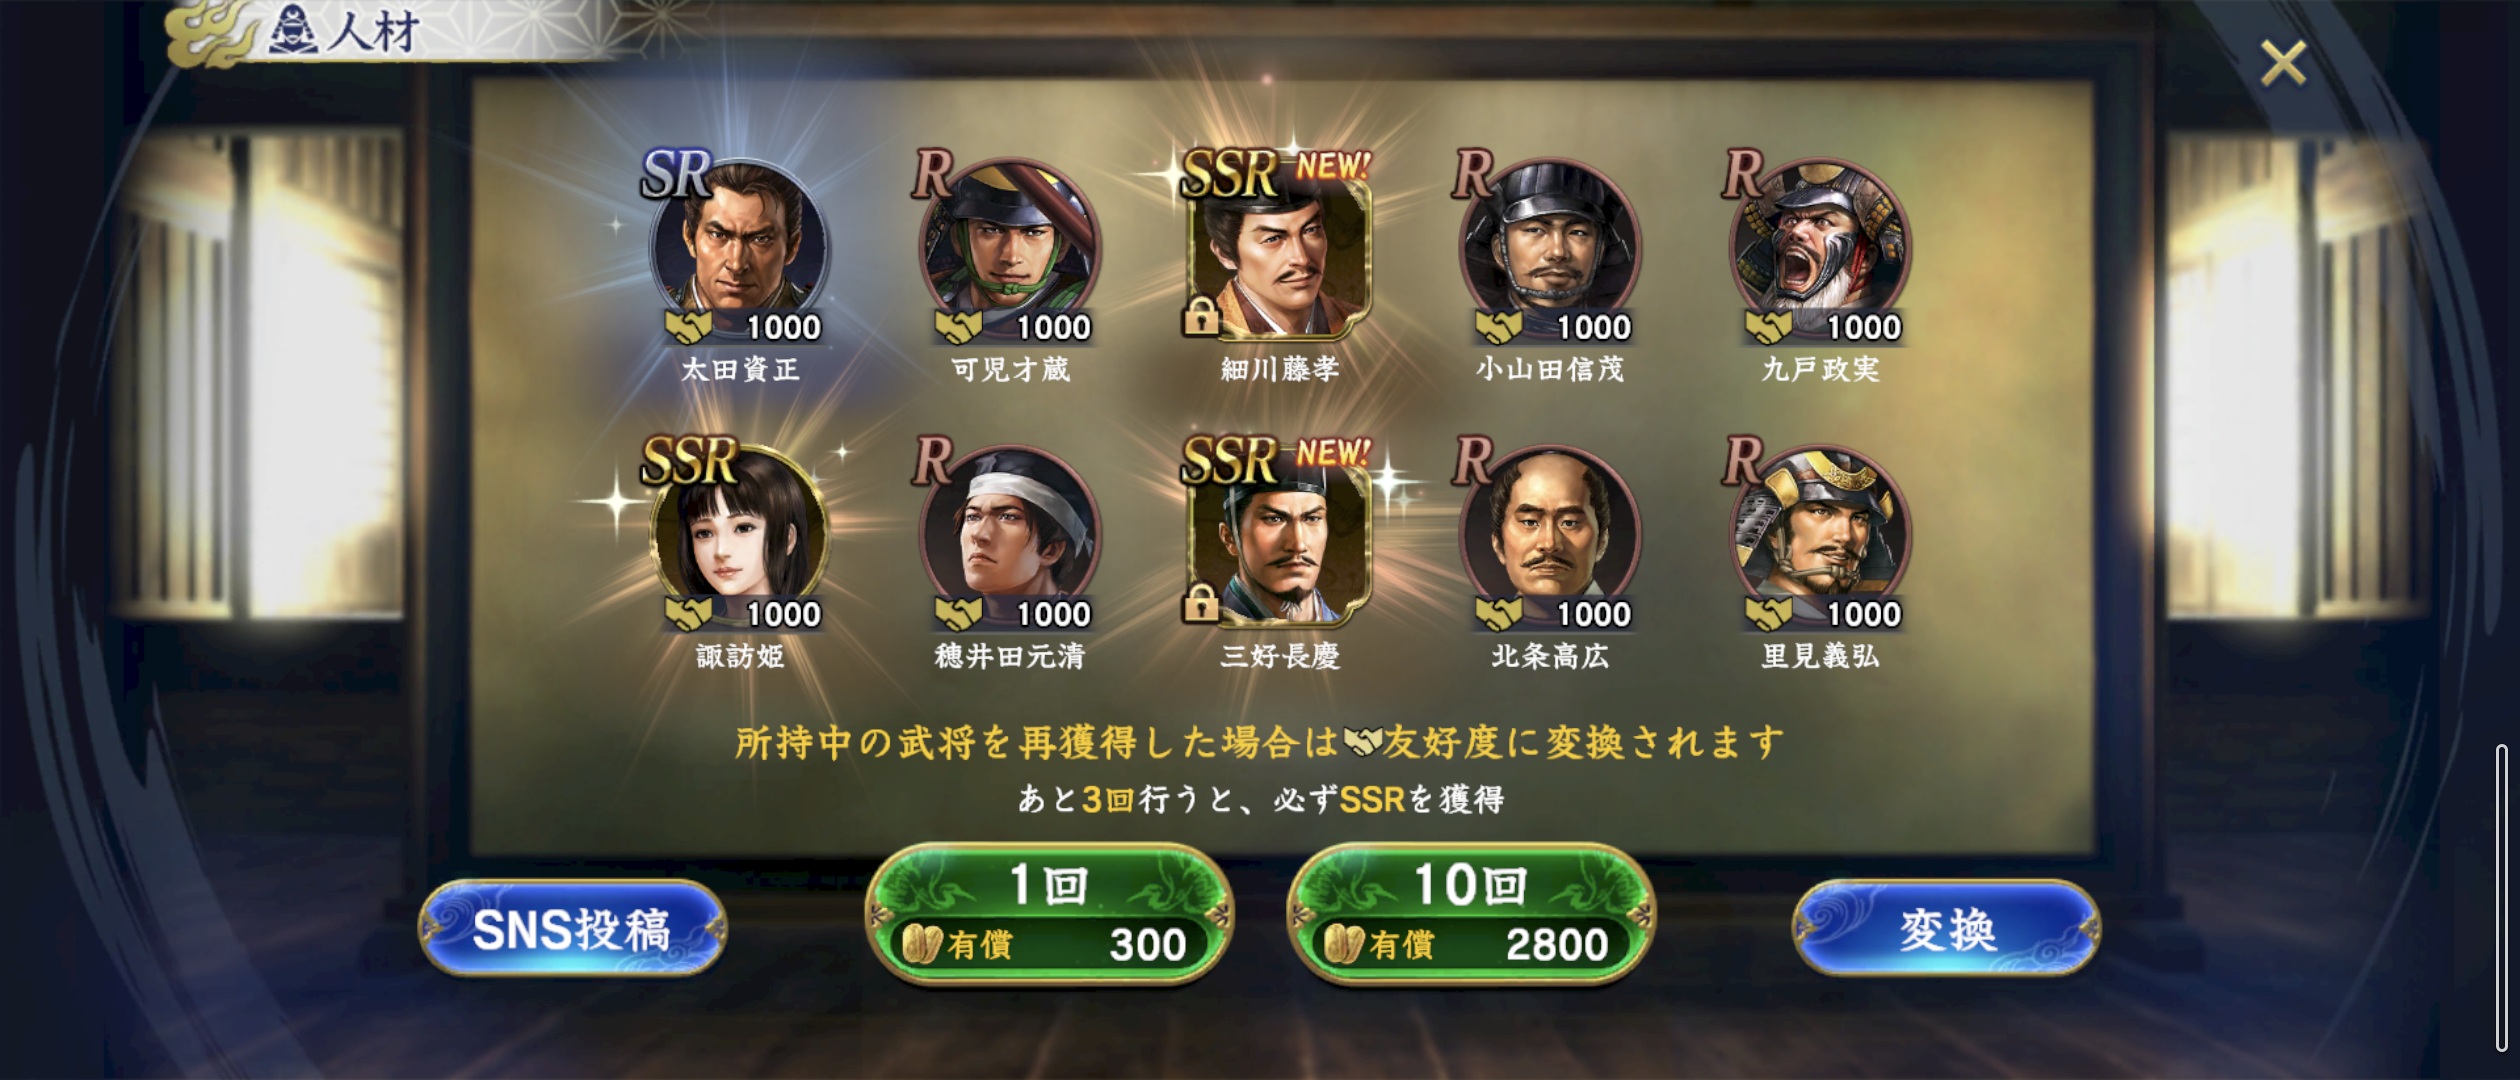This screenshot has height=1080, width=2520.
Task: Click the SNS投稿 share button
Action: [572, 929]
